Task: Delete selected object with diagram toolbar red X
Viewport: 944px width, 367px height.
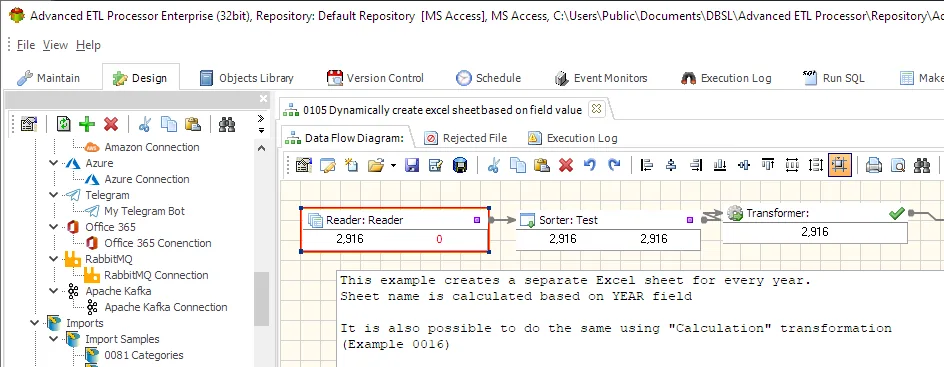Action: (566, 165)
